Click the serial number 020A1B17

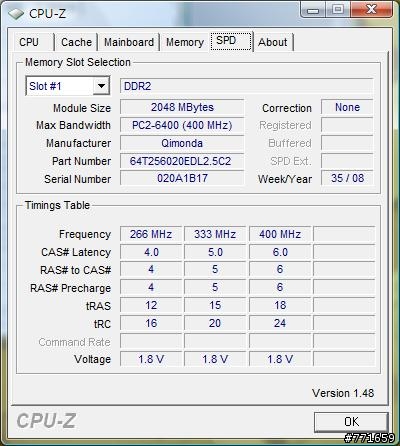[182, 179]
